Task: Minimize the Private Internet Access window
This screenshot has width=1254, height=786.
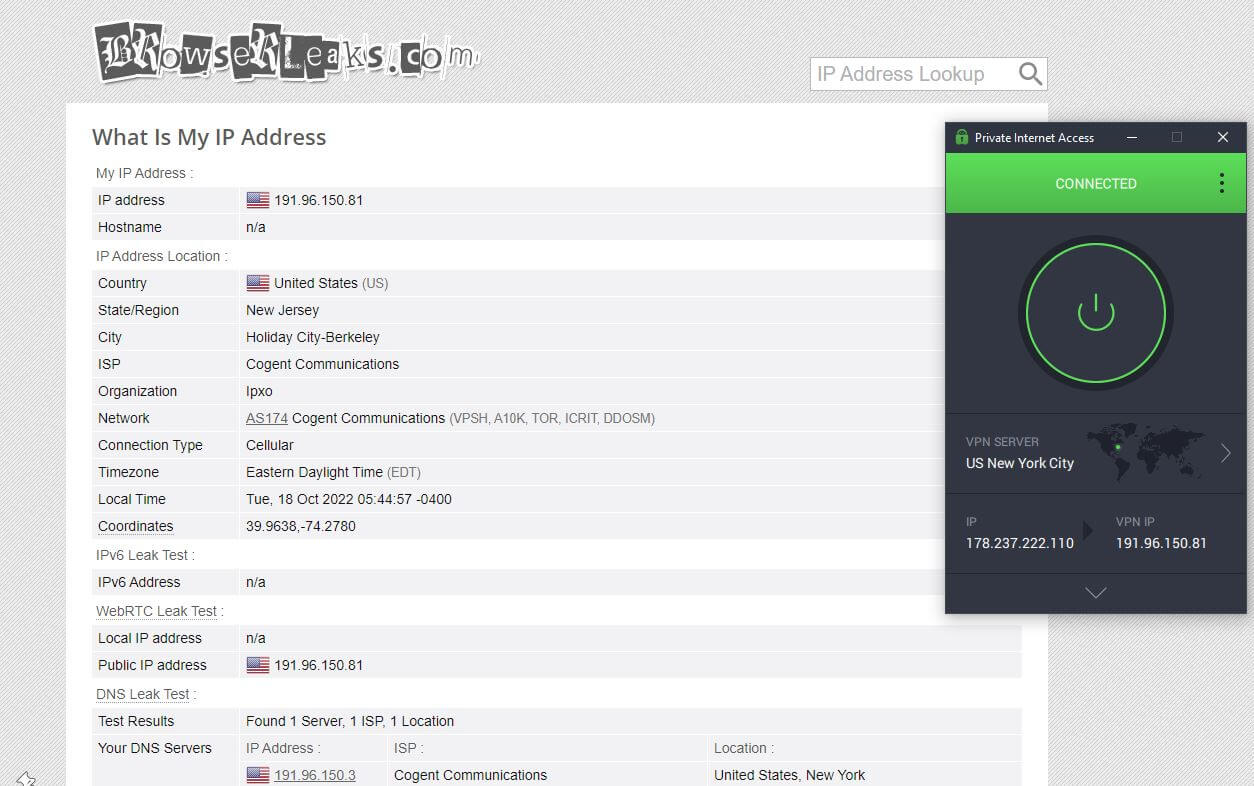Action: tap(1132, 137)
